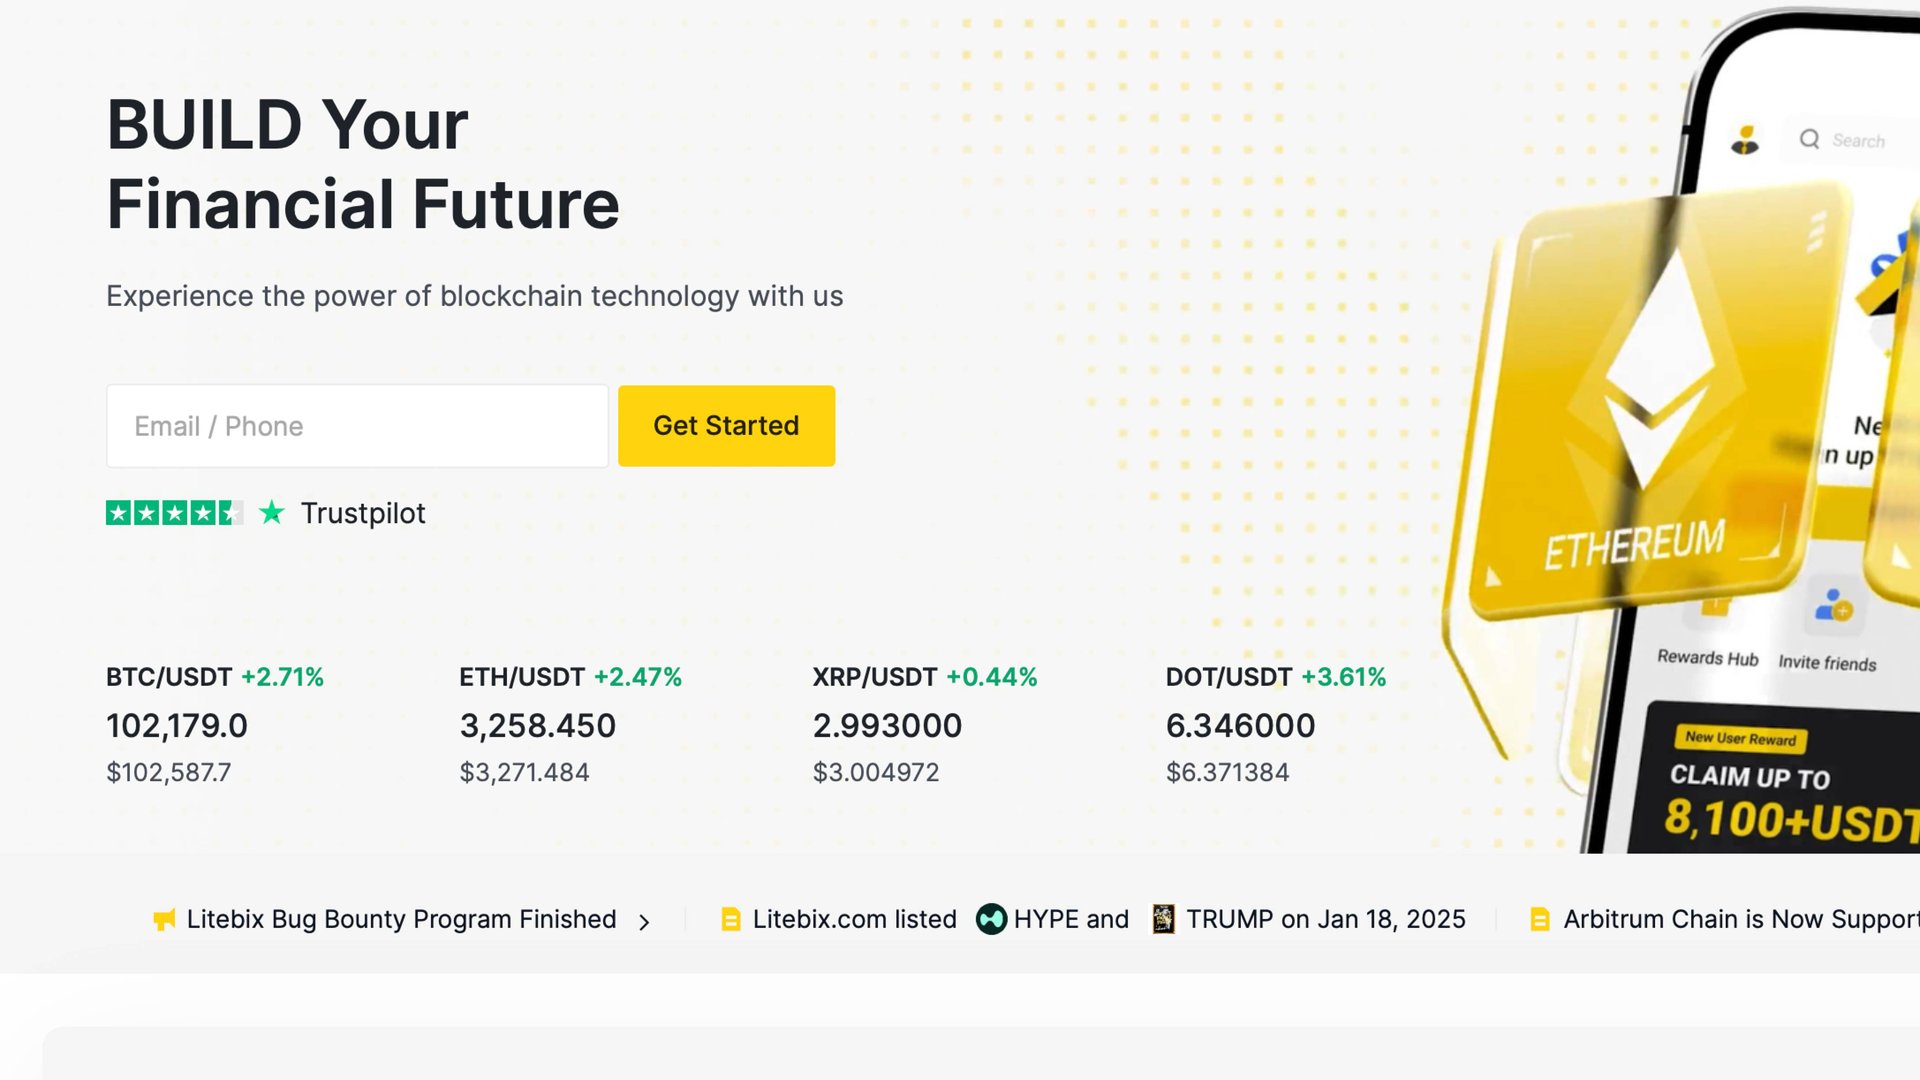Click the Get Started button
1920x1080 pixels.
(726, 426)
